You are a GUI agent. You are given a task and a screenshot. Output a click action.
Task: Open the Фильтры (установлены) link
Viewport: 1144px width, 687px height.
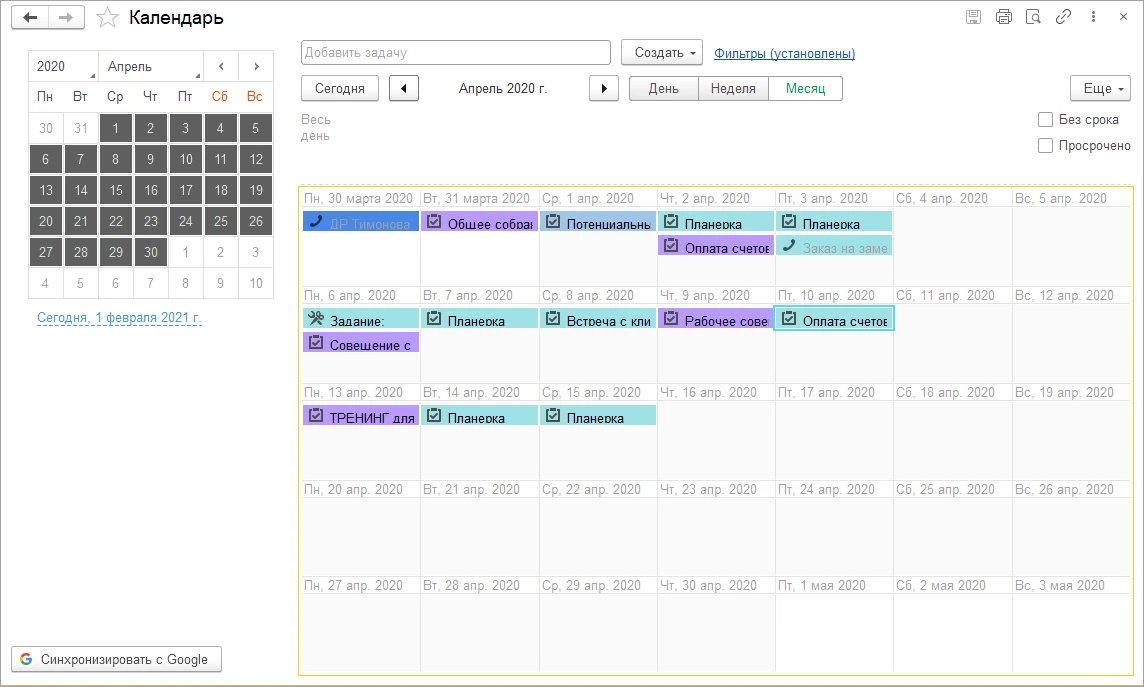(x=784, y=53)
